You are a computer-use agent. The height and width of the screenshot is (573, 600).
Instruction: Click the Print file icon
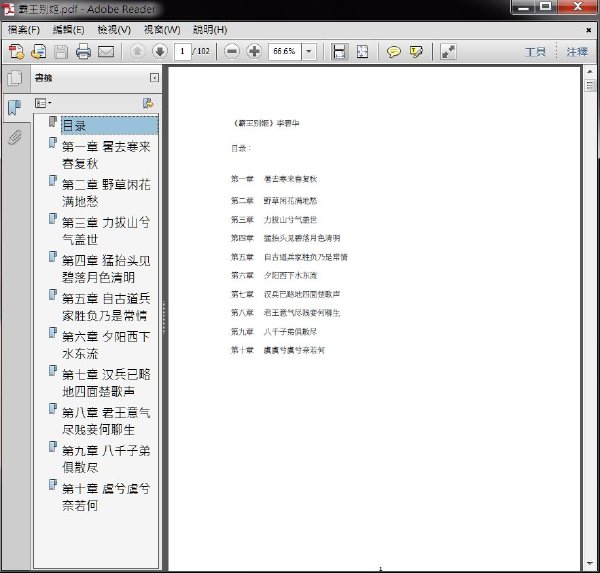pyautogui.click(x=83, y=52)
